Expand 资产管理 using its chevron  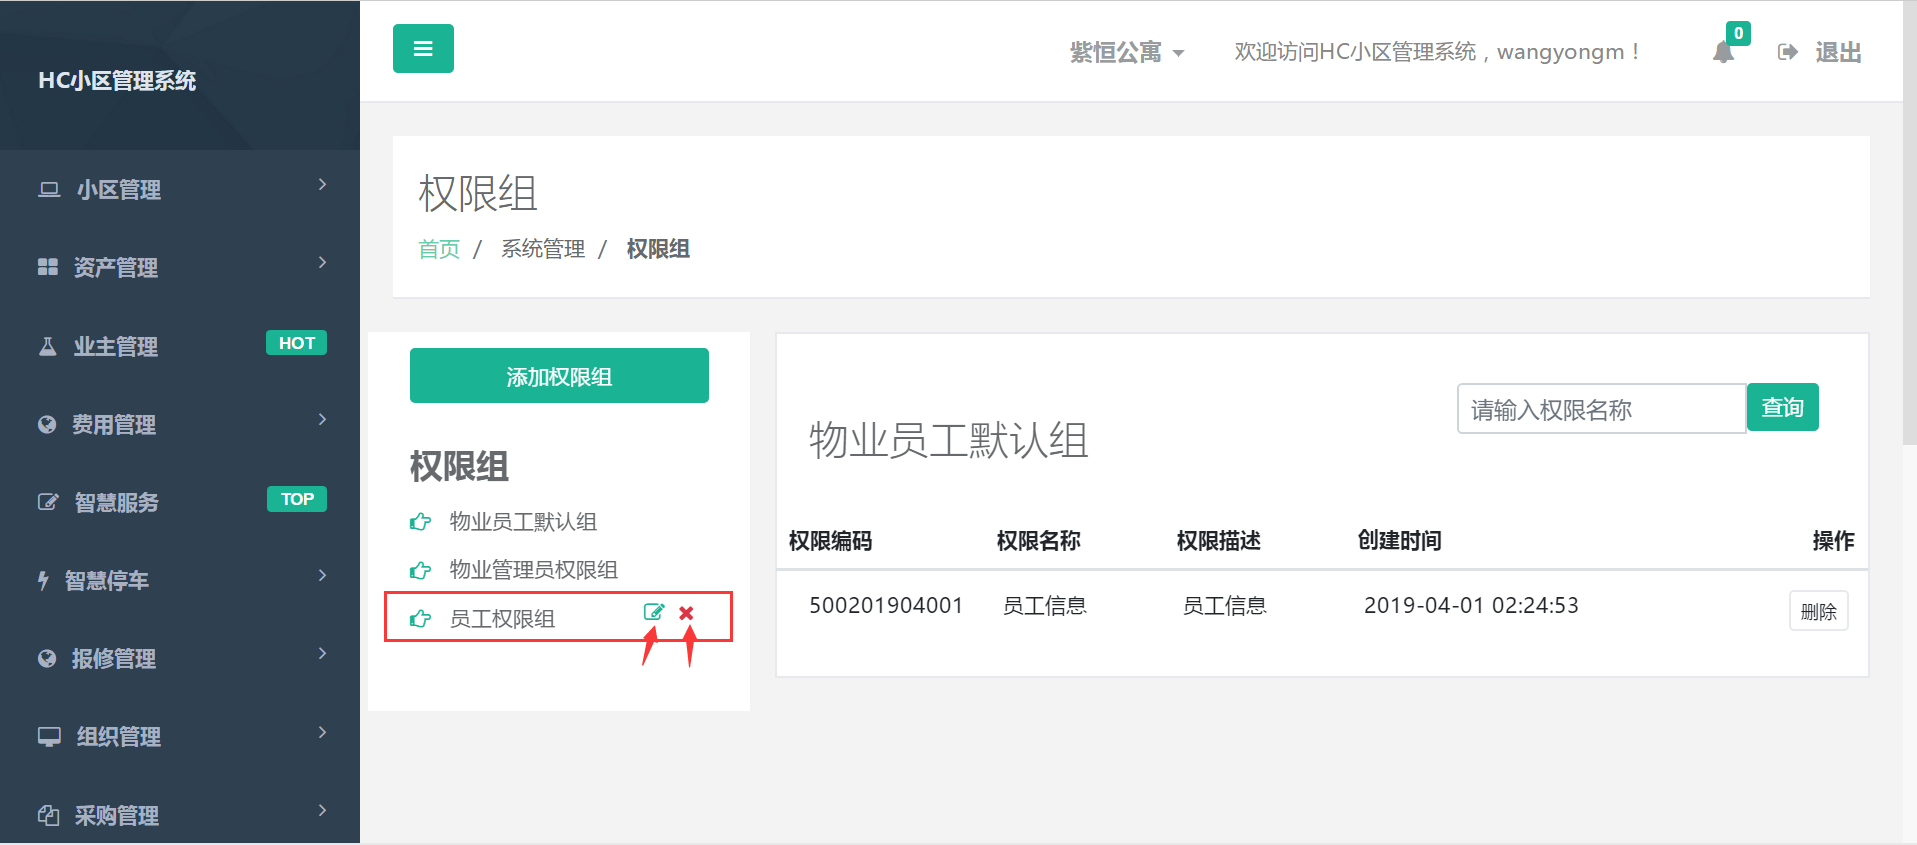[x=322, y=262]
